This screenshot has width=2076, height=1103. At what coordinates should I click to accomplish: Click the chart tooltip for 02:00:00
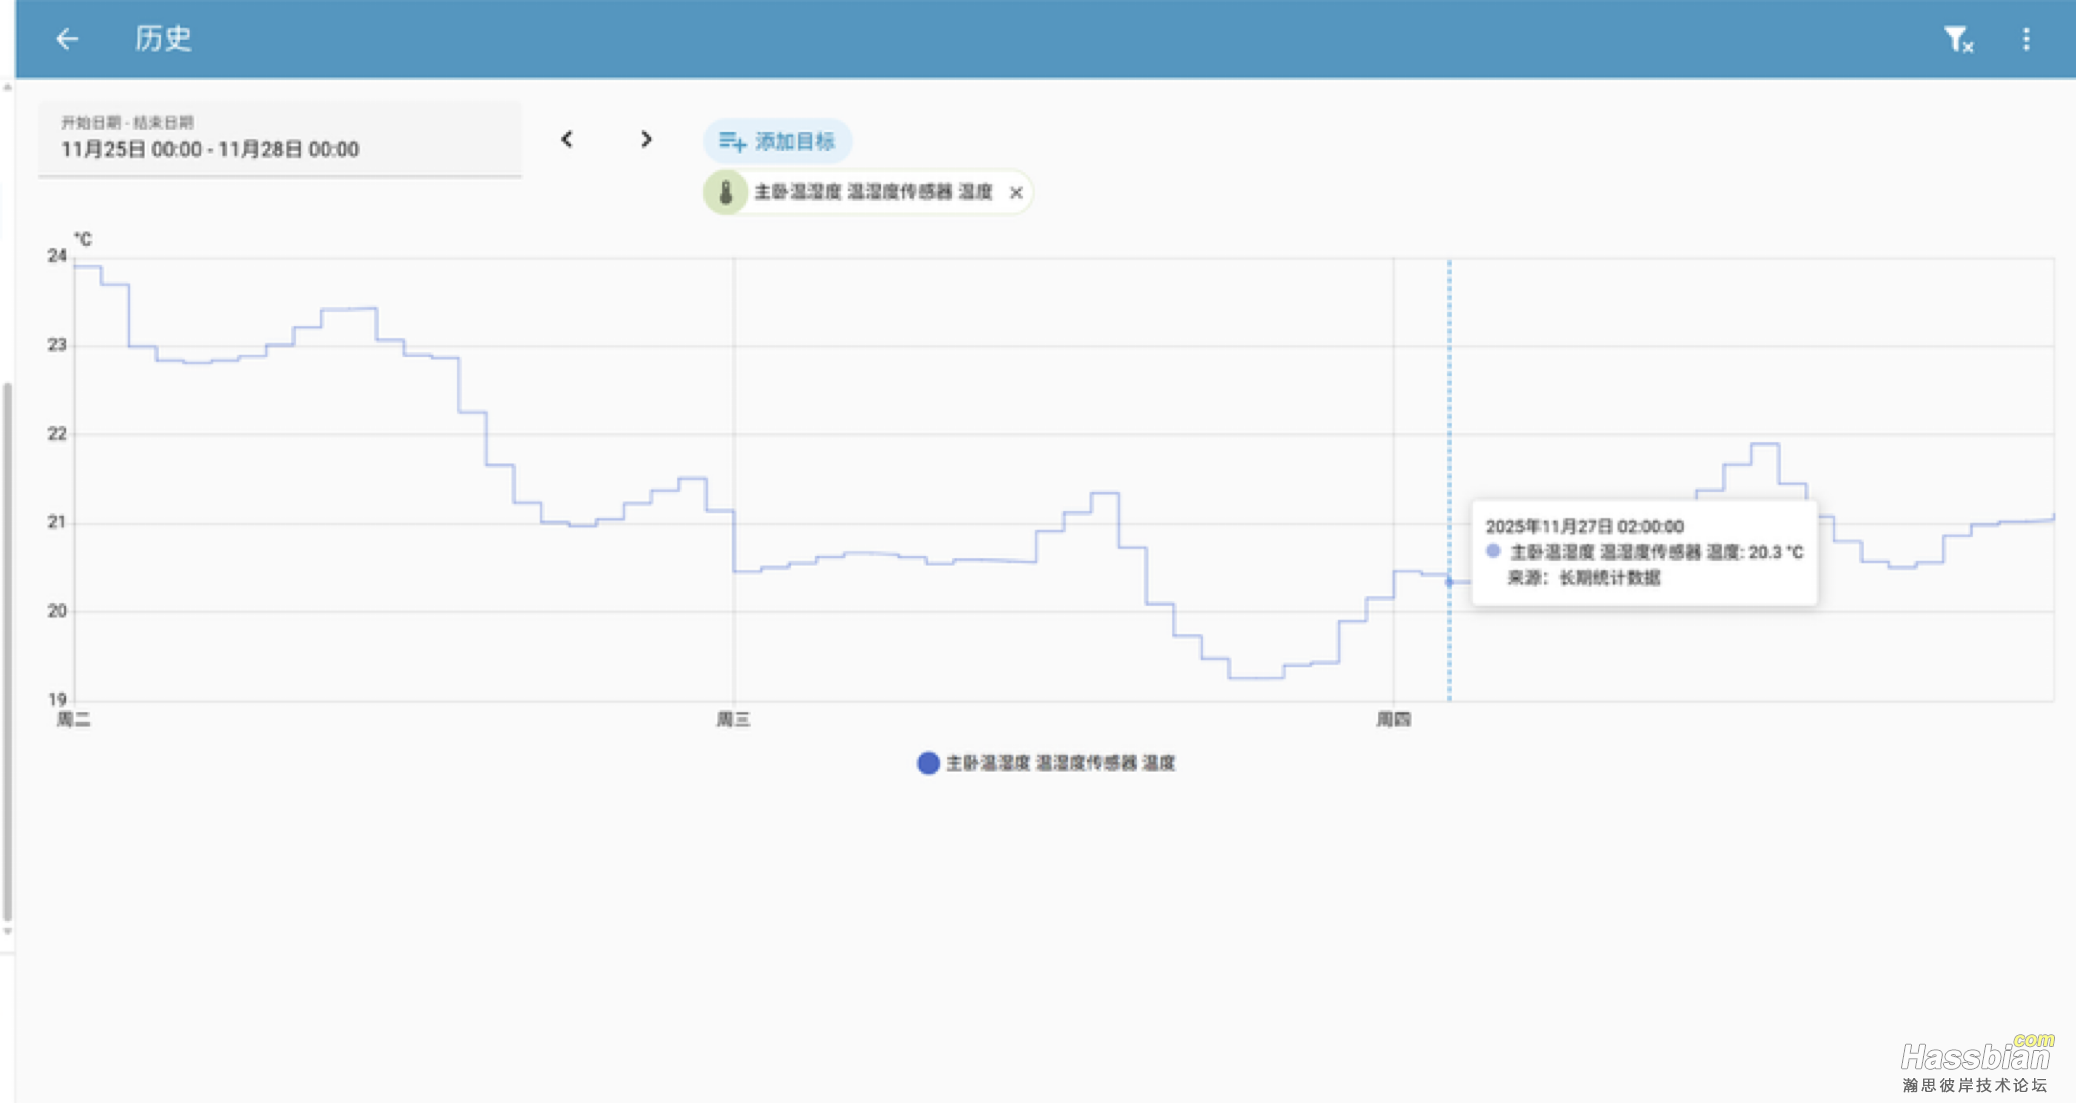[1644, 552]
